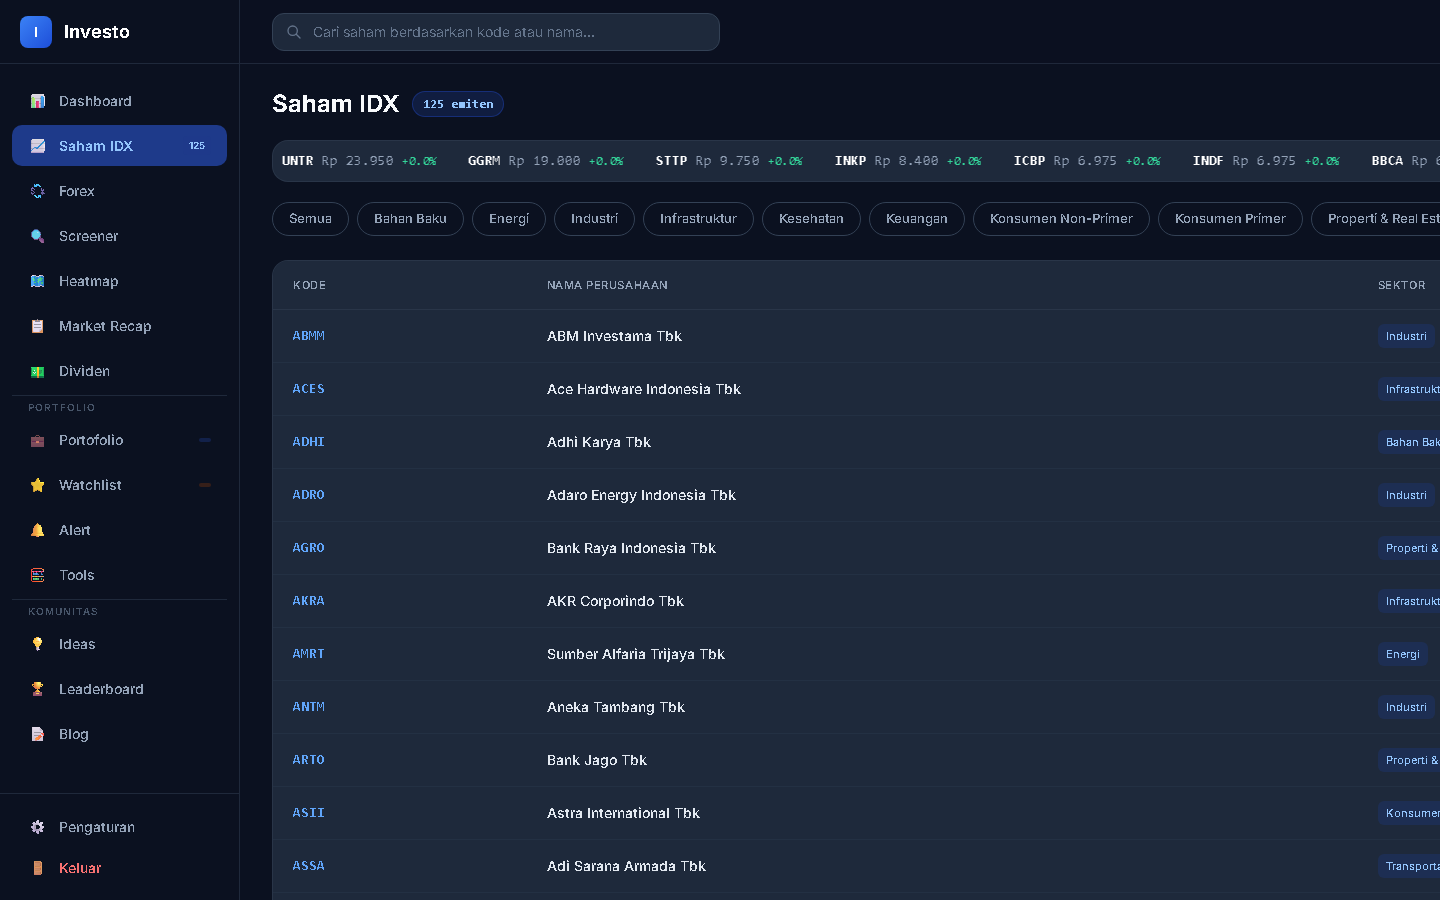Click Aneka Tambang Tbk name
The width and height of the screenshot is (1440, 900).
click(616, 707)
